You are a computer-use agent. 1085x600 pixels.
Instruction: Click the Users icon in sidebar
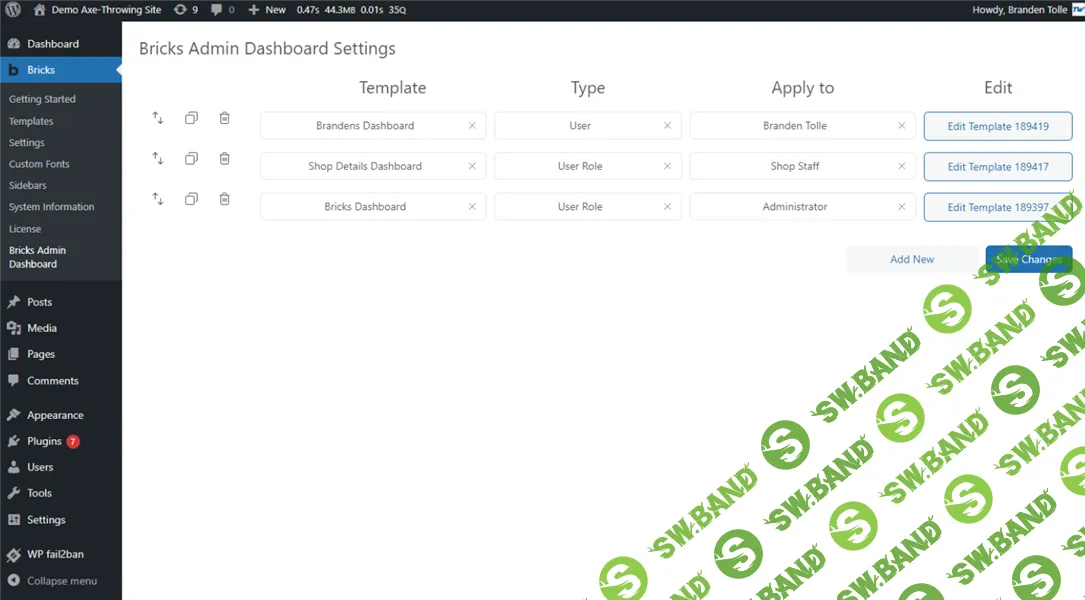click(x=13, y=467)
